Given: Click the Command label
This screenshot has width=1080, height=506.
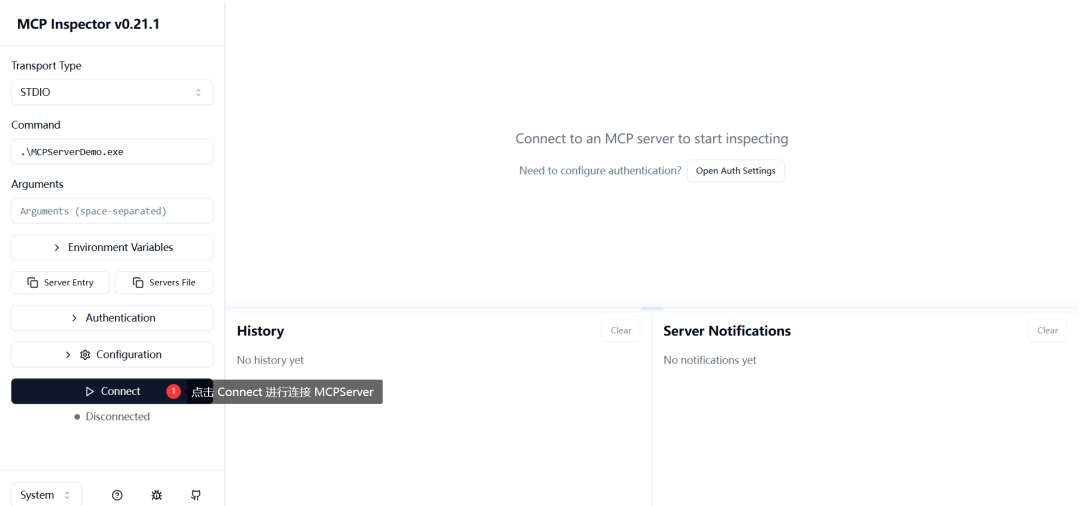Looking at the screenshot, I should click(36, 125).
